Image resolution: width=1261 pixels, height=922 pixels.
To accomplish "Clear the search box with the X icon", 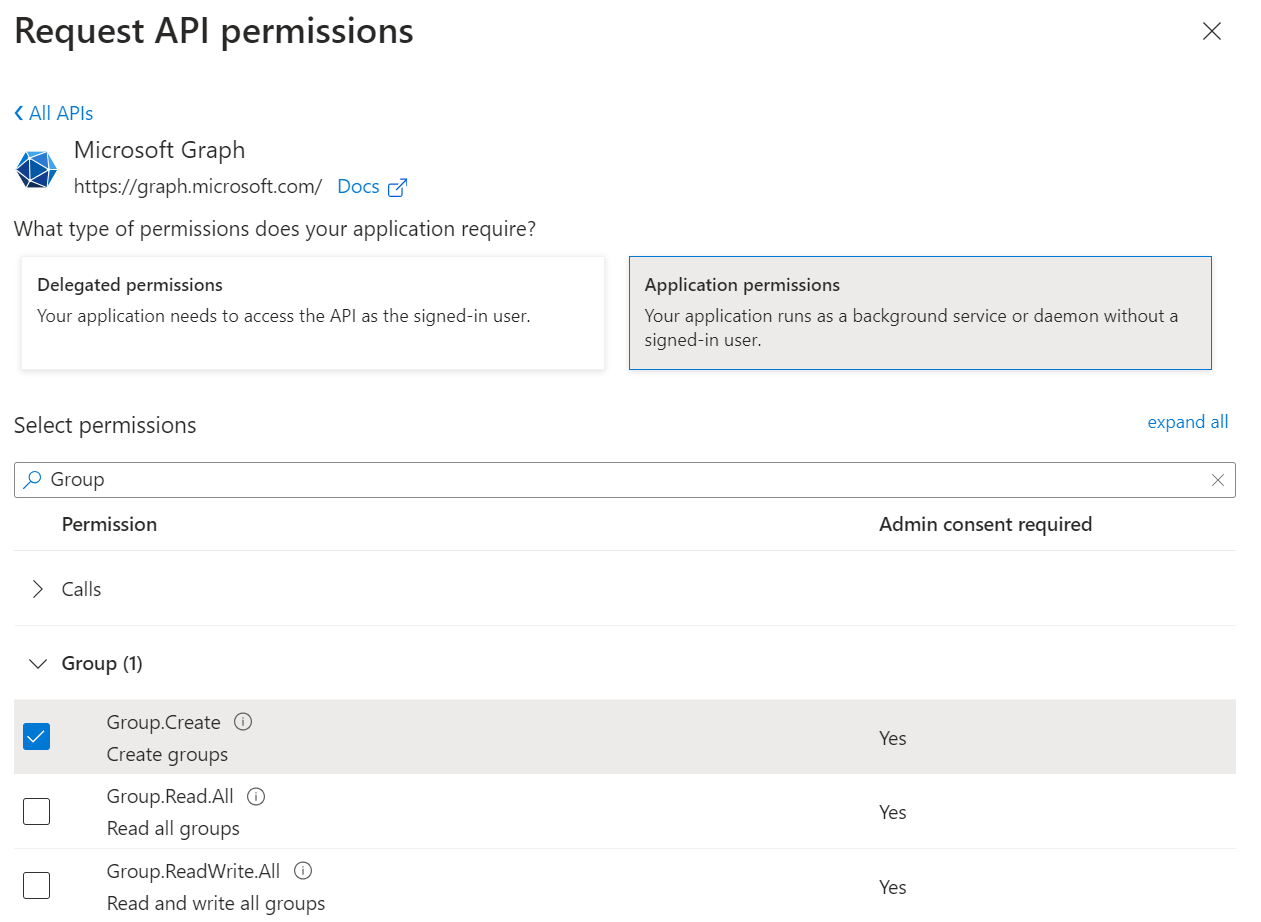I will (1217, 480).
